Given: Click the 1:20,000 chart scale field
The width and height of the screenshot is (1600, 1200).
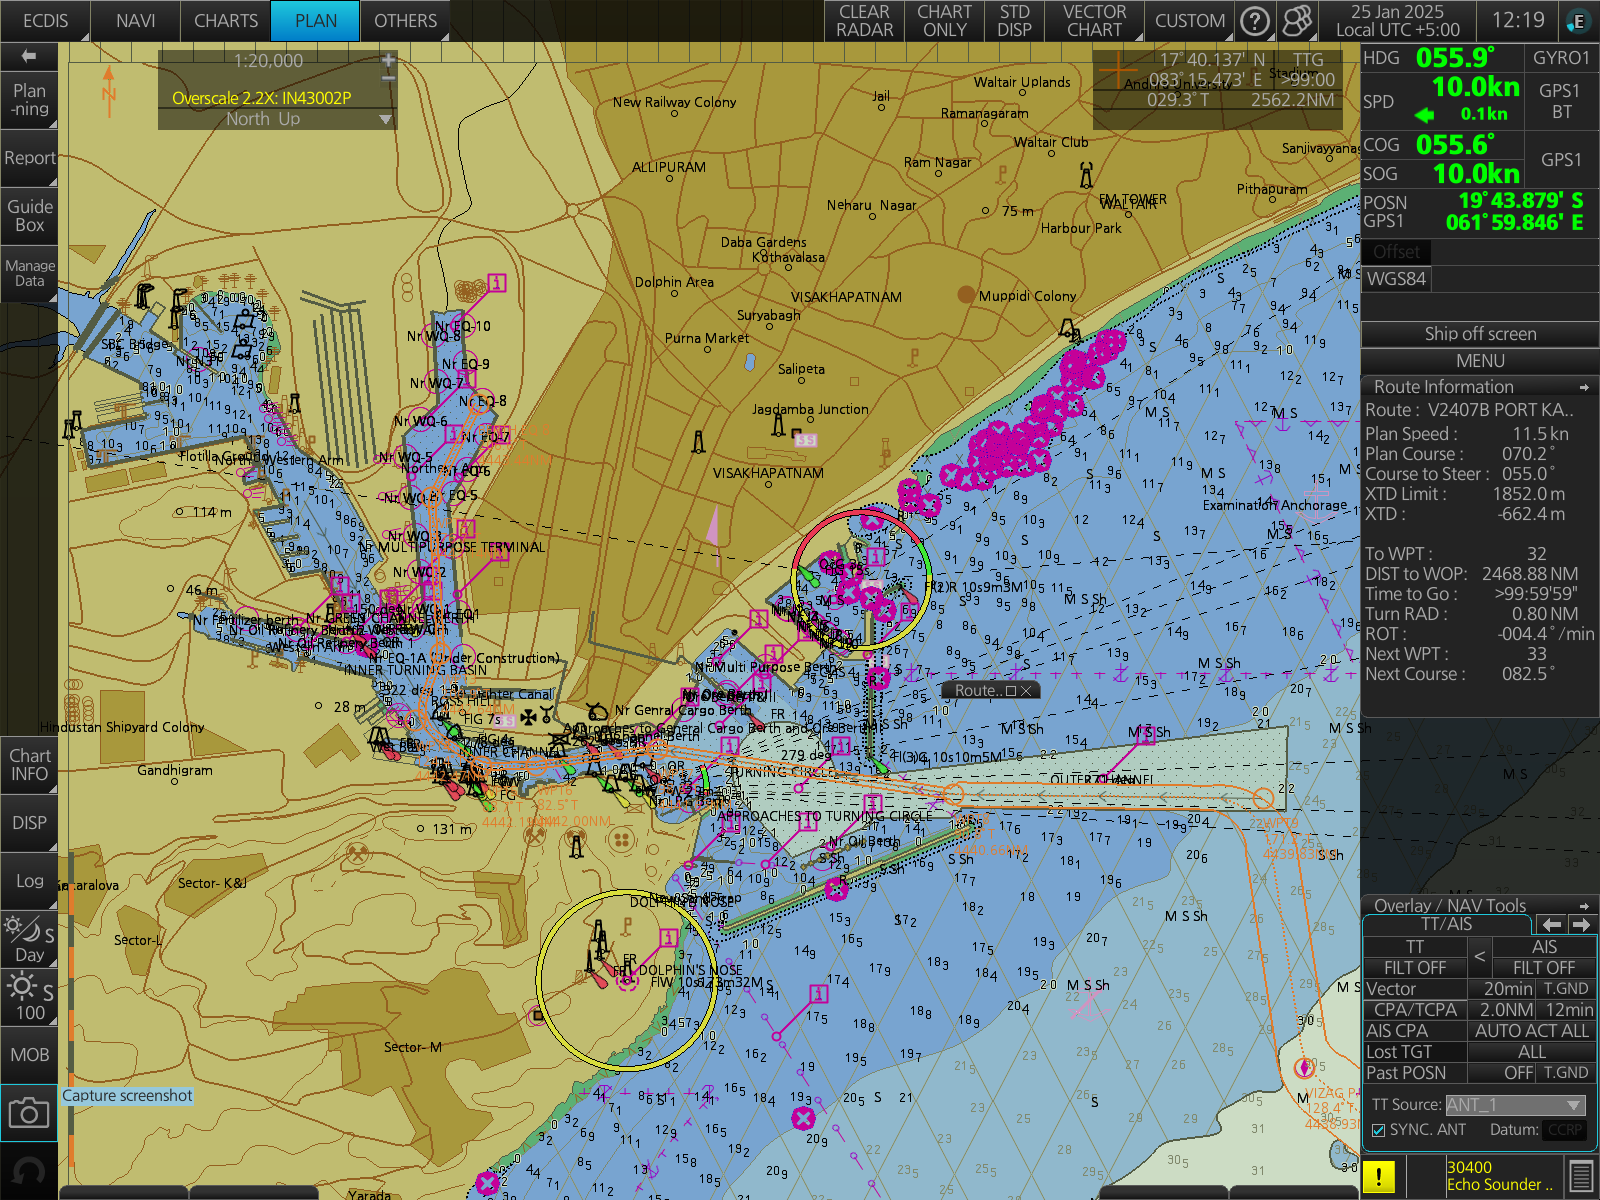Looking at the screenshot, I should 268,61.
